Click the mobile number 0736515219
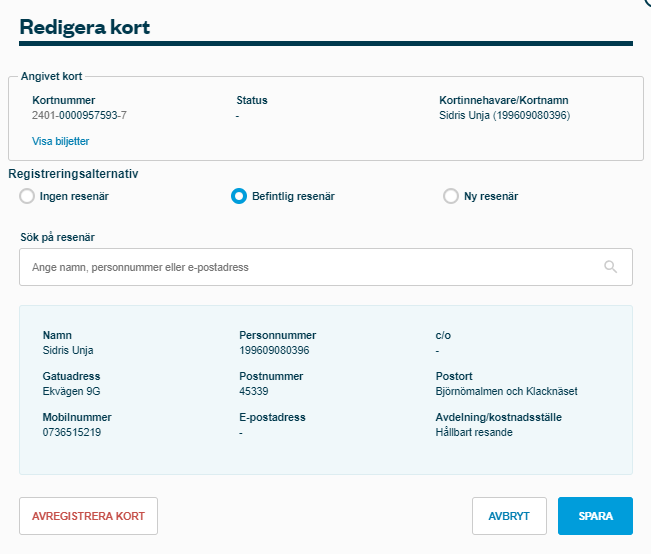The width and height of the screenshot is (651, 554). pyautogui.click(x=72, y=432)
